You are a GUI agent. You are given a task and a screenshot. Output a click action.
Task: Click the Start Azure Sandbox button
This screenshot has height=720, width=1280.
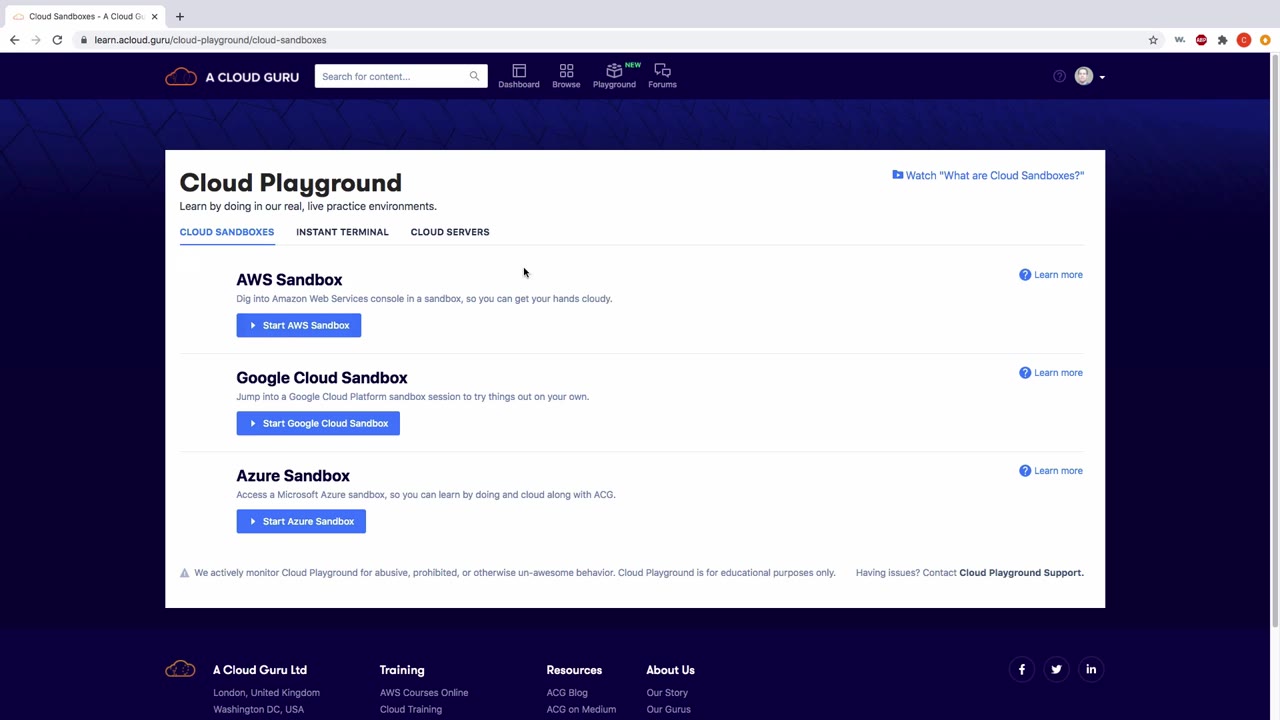tap(301, 521)
